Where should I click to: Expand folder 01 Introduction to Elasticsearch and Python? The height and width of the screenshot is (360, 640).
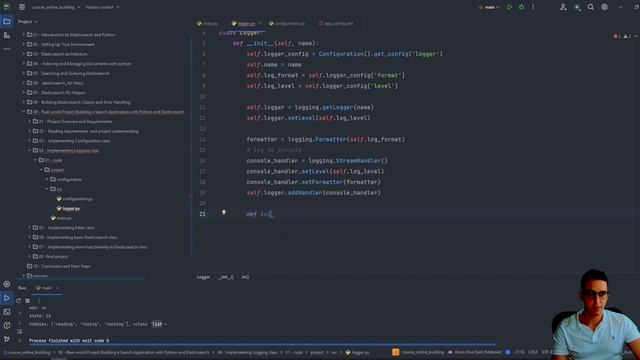coord(24,35)
